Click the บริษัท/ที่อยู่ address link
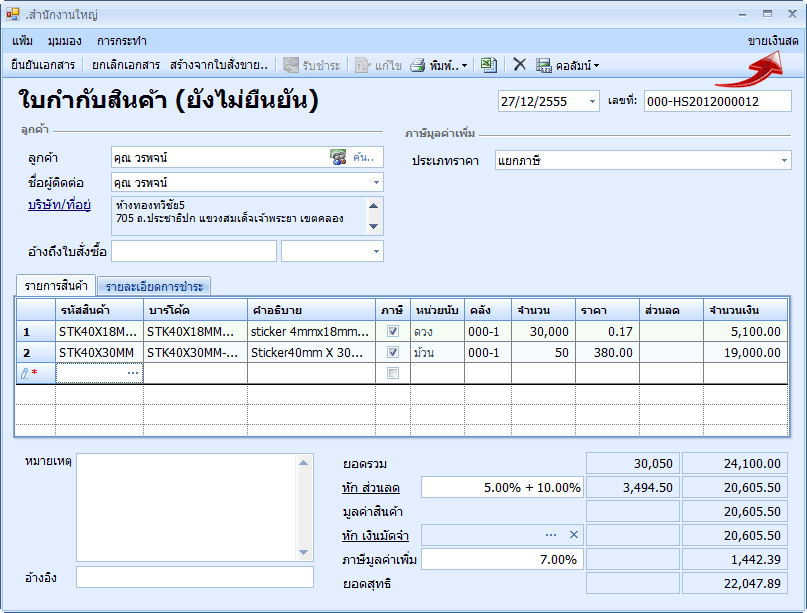The height and width of the screenshot is (613, 807). point(60,205)
